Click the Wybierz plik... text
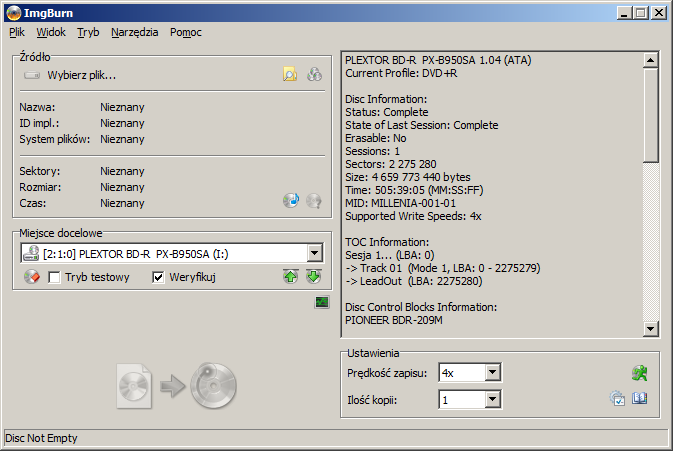673x451 pixels. click(82, 76)
